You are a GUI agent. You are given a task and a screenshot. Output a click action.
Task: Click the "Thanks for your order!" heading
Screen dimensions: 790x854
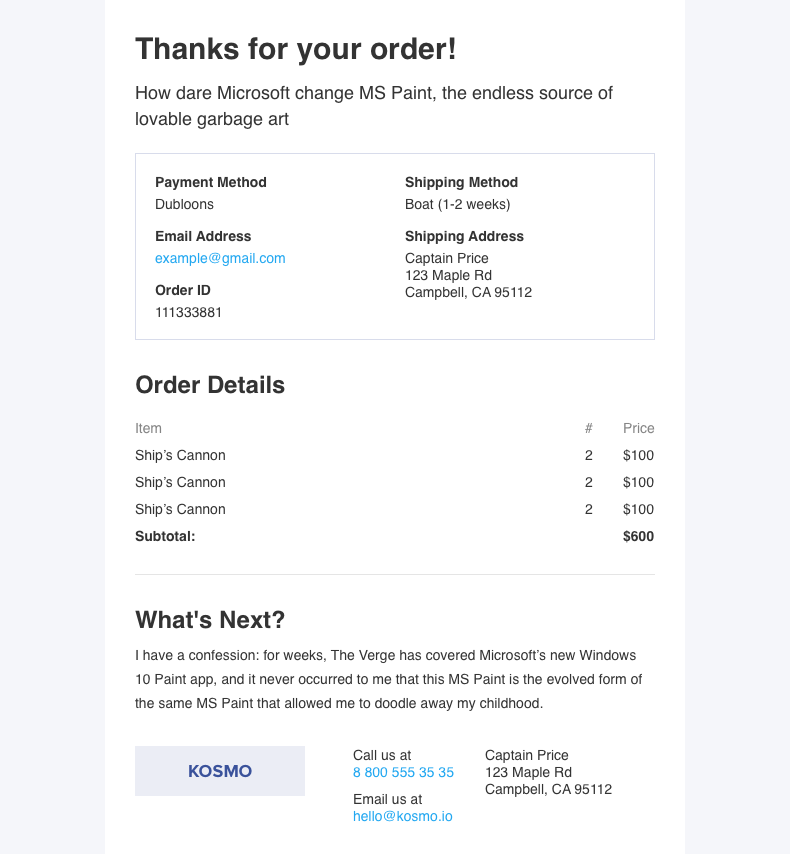click(295, 49)
